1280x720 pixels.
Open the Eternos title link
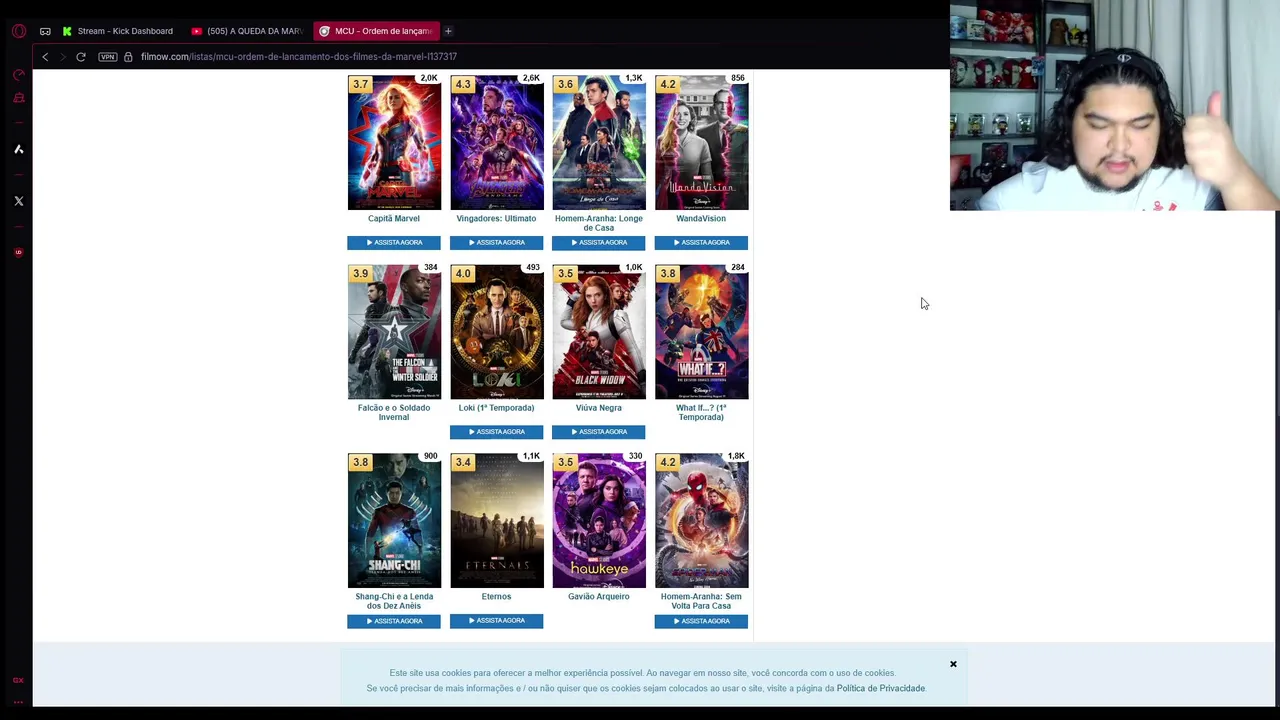(497, 597)
